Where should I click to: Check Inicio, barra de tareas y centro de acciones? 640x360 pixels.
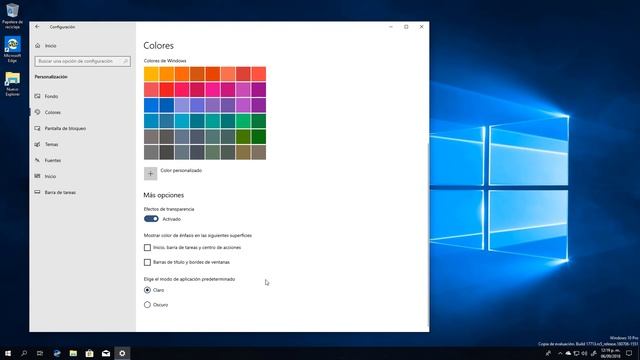tap(147, 247)
